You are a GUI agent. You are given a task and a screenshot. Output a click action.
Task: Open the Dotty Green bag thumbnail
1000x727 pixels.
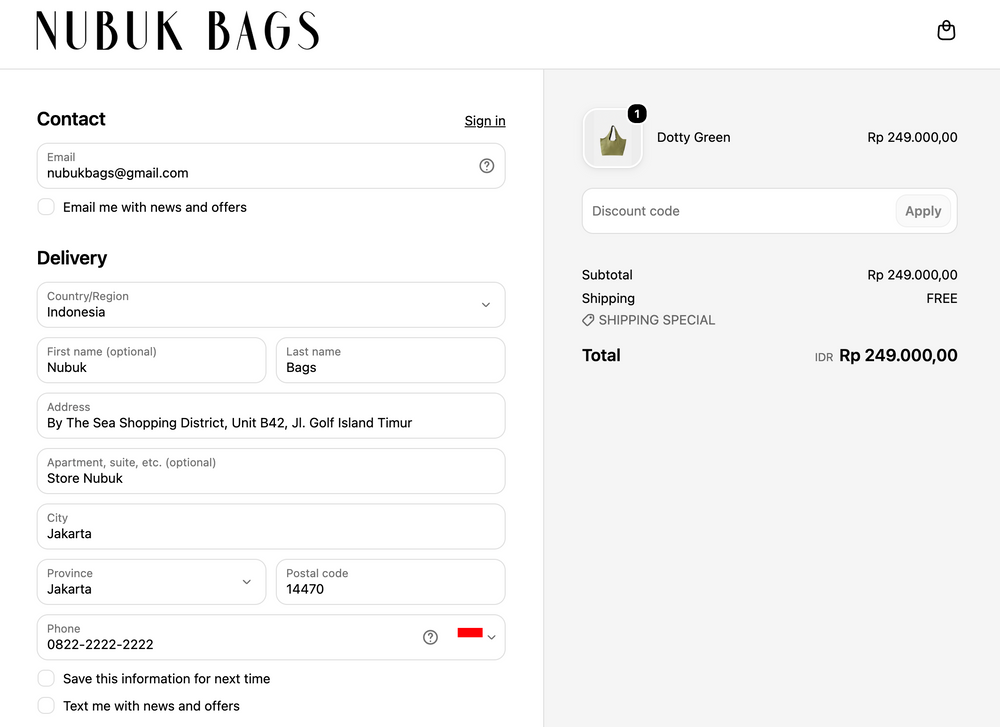612,138
